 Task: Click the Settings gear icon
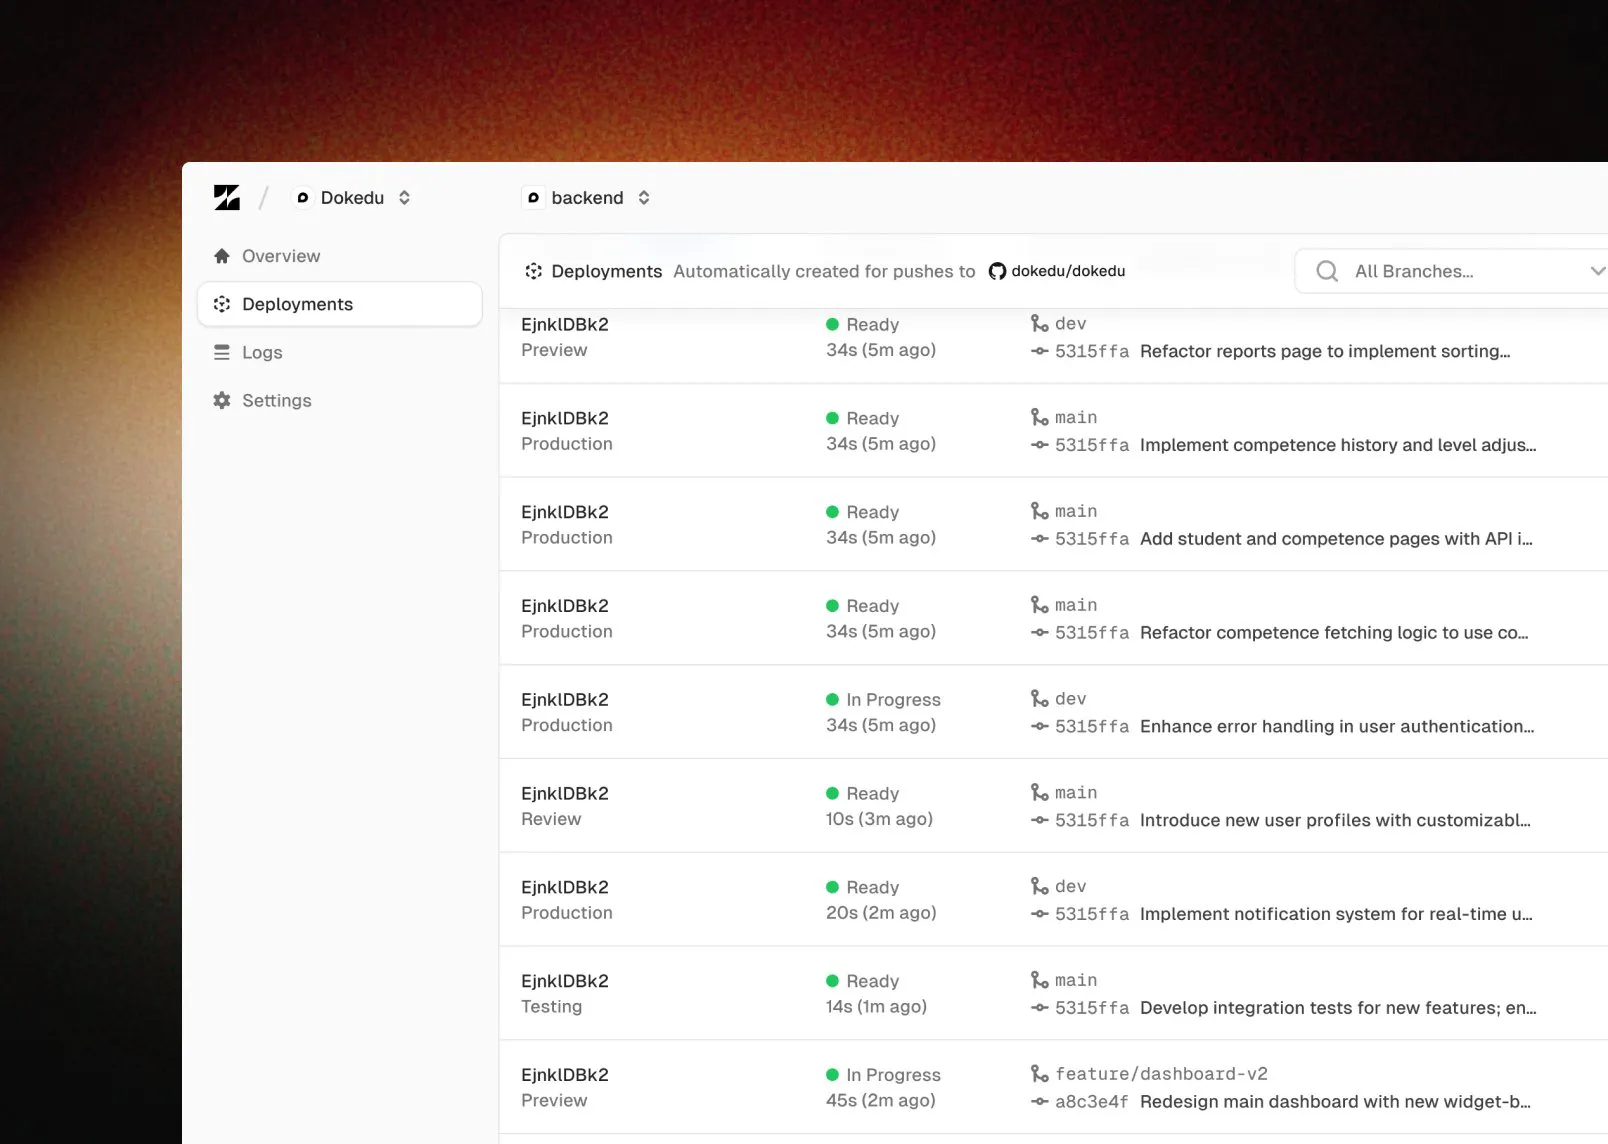tap(222, 400)
